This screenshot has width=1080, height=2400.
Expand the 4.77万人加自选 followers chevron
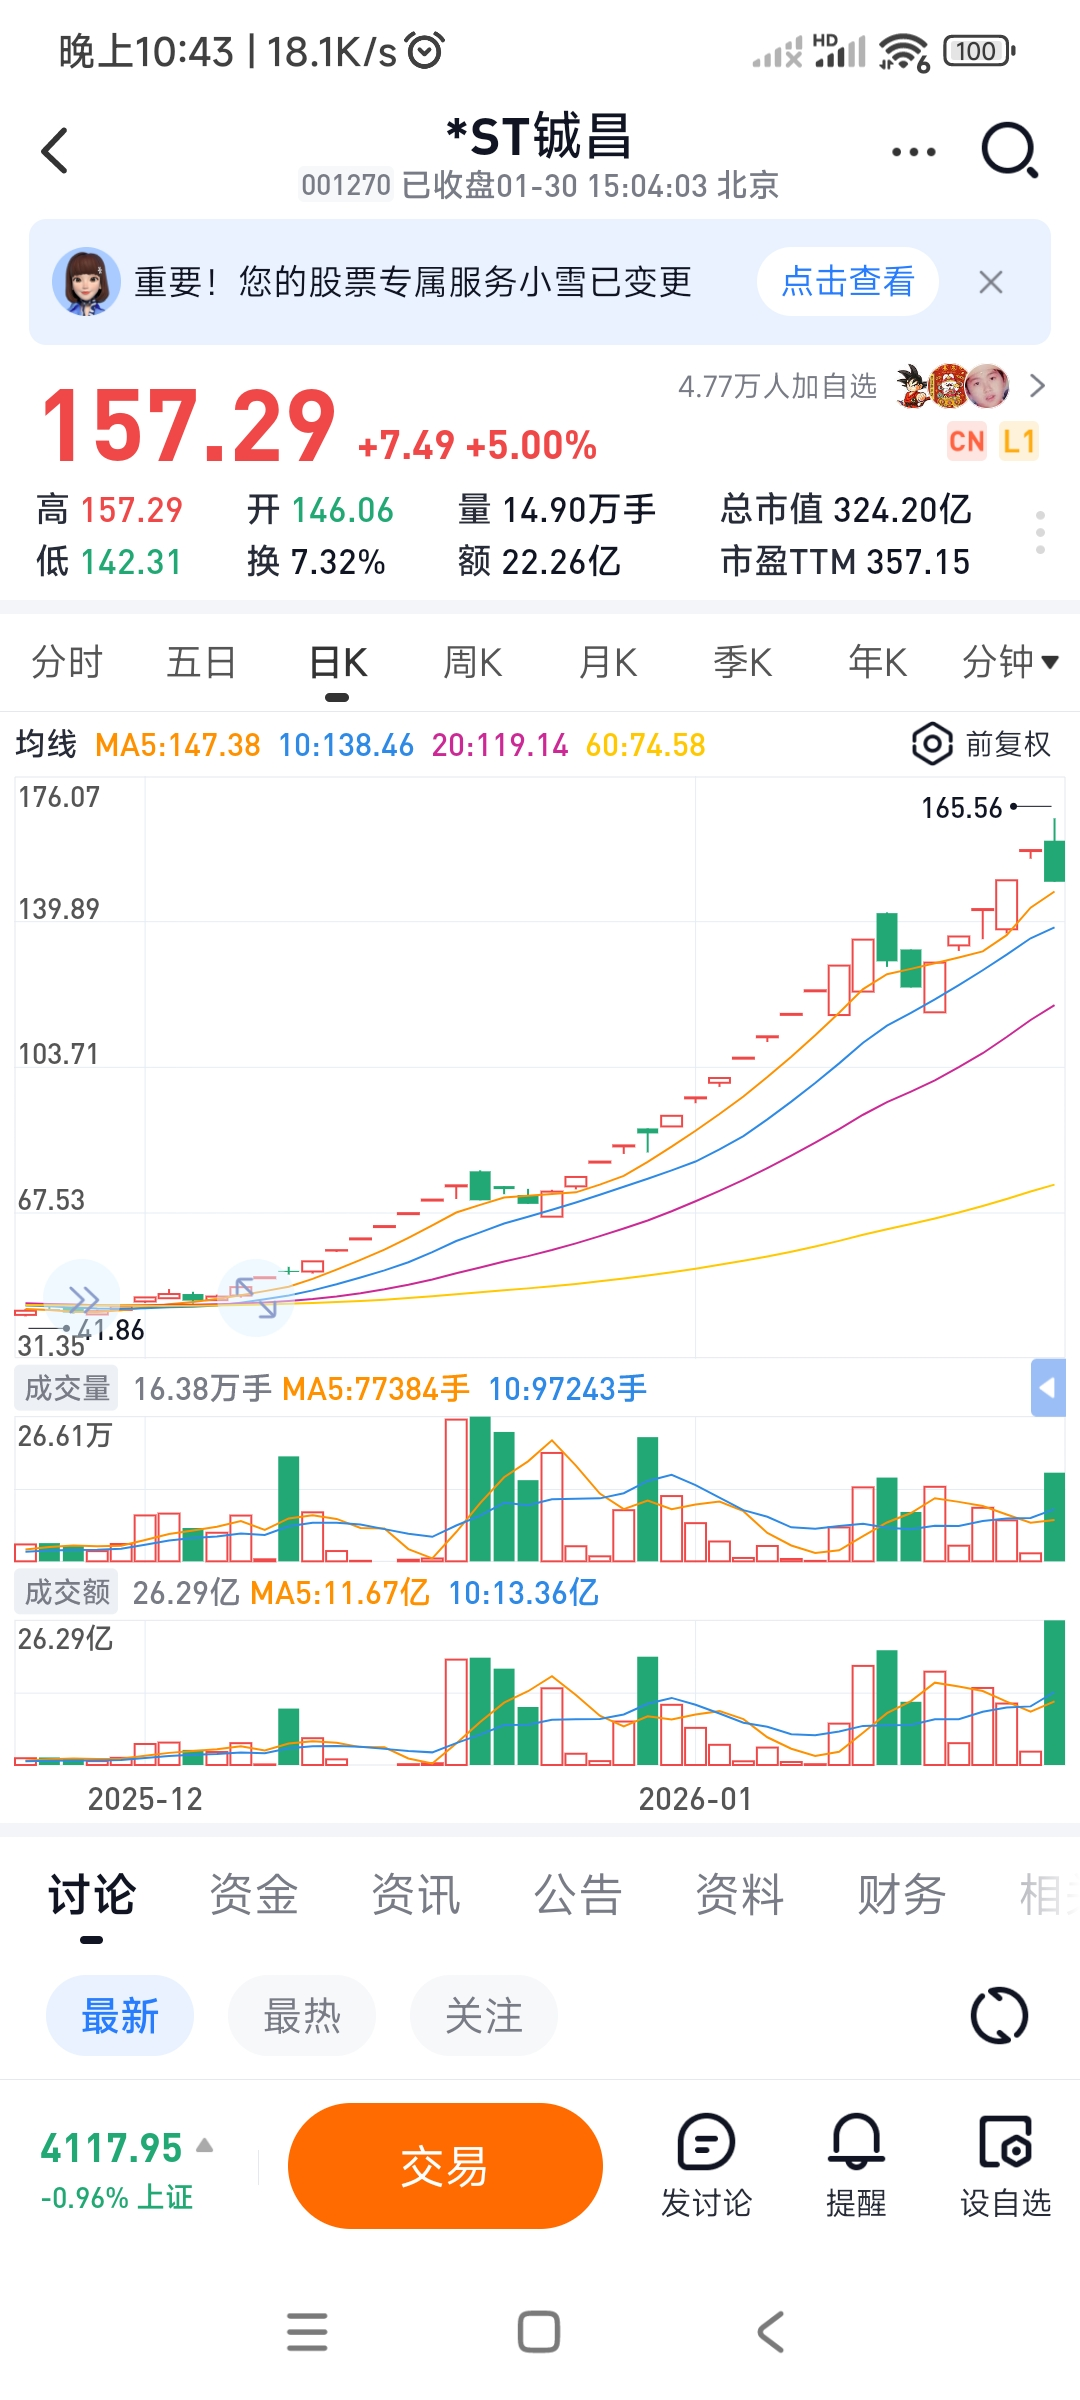(1037, 386)
